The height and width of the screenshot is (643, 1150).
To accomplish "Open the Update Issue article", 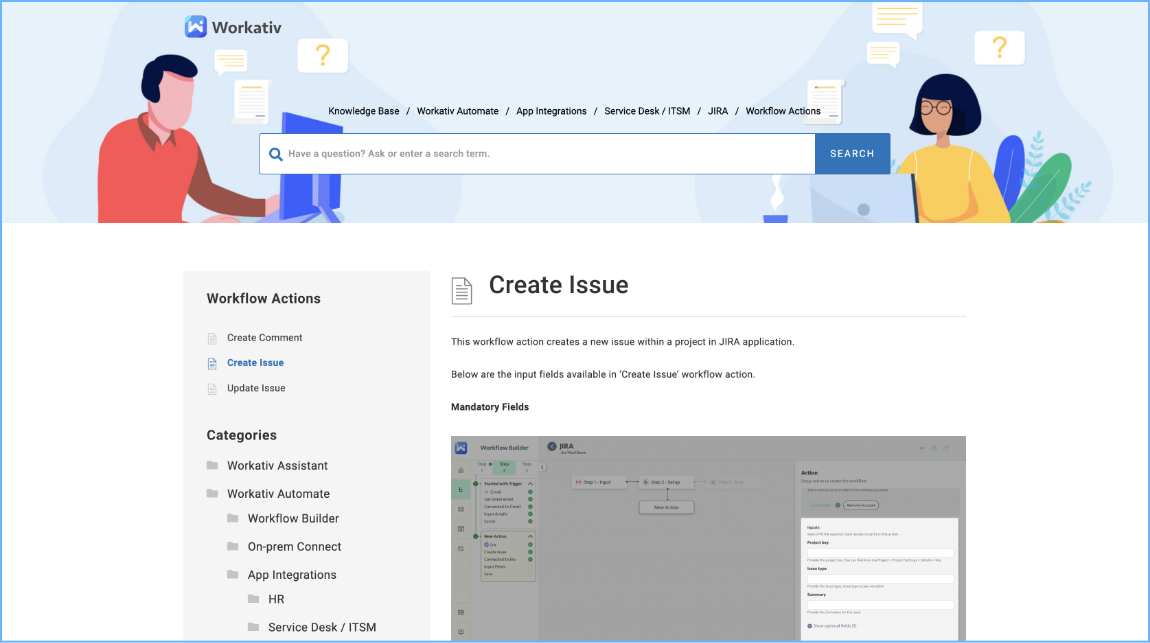I will click(256, 389).
